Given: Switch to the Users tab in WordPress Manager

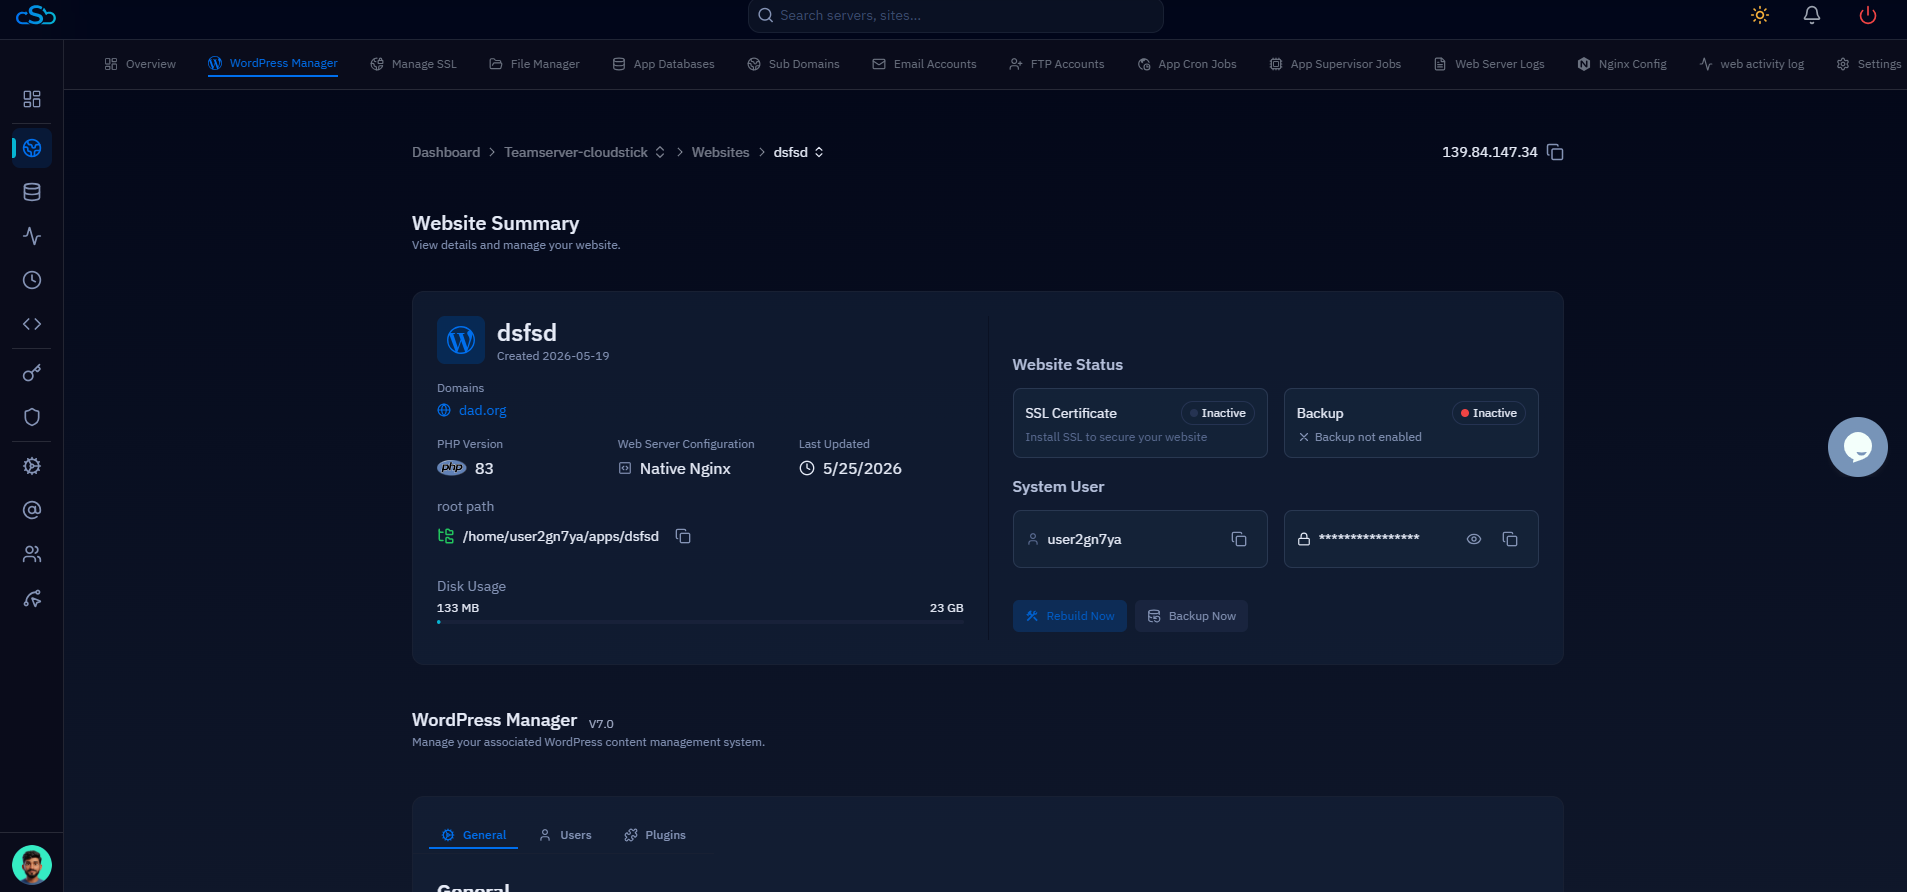Looking at the screenshot, I should (565, 835).
